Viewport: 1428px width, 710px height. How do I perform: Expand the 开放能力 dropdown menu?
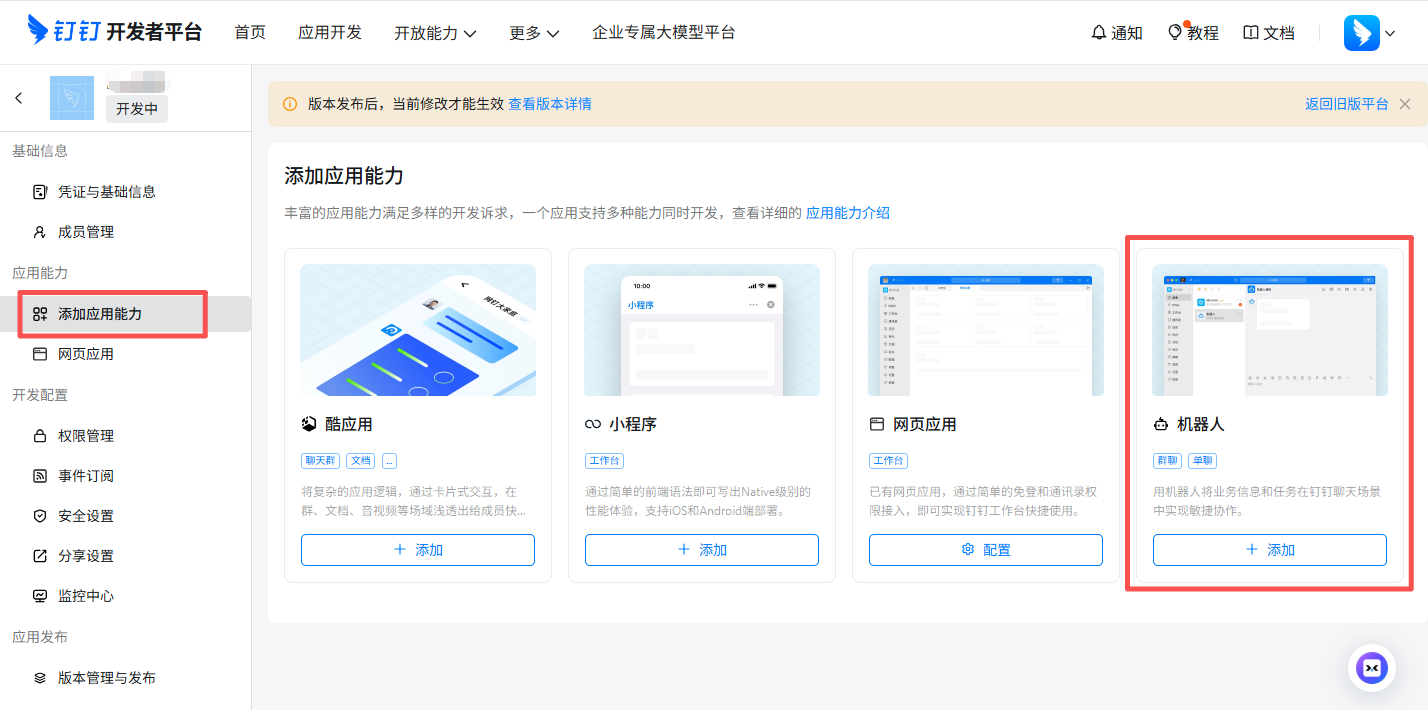pos(435,33)
